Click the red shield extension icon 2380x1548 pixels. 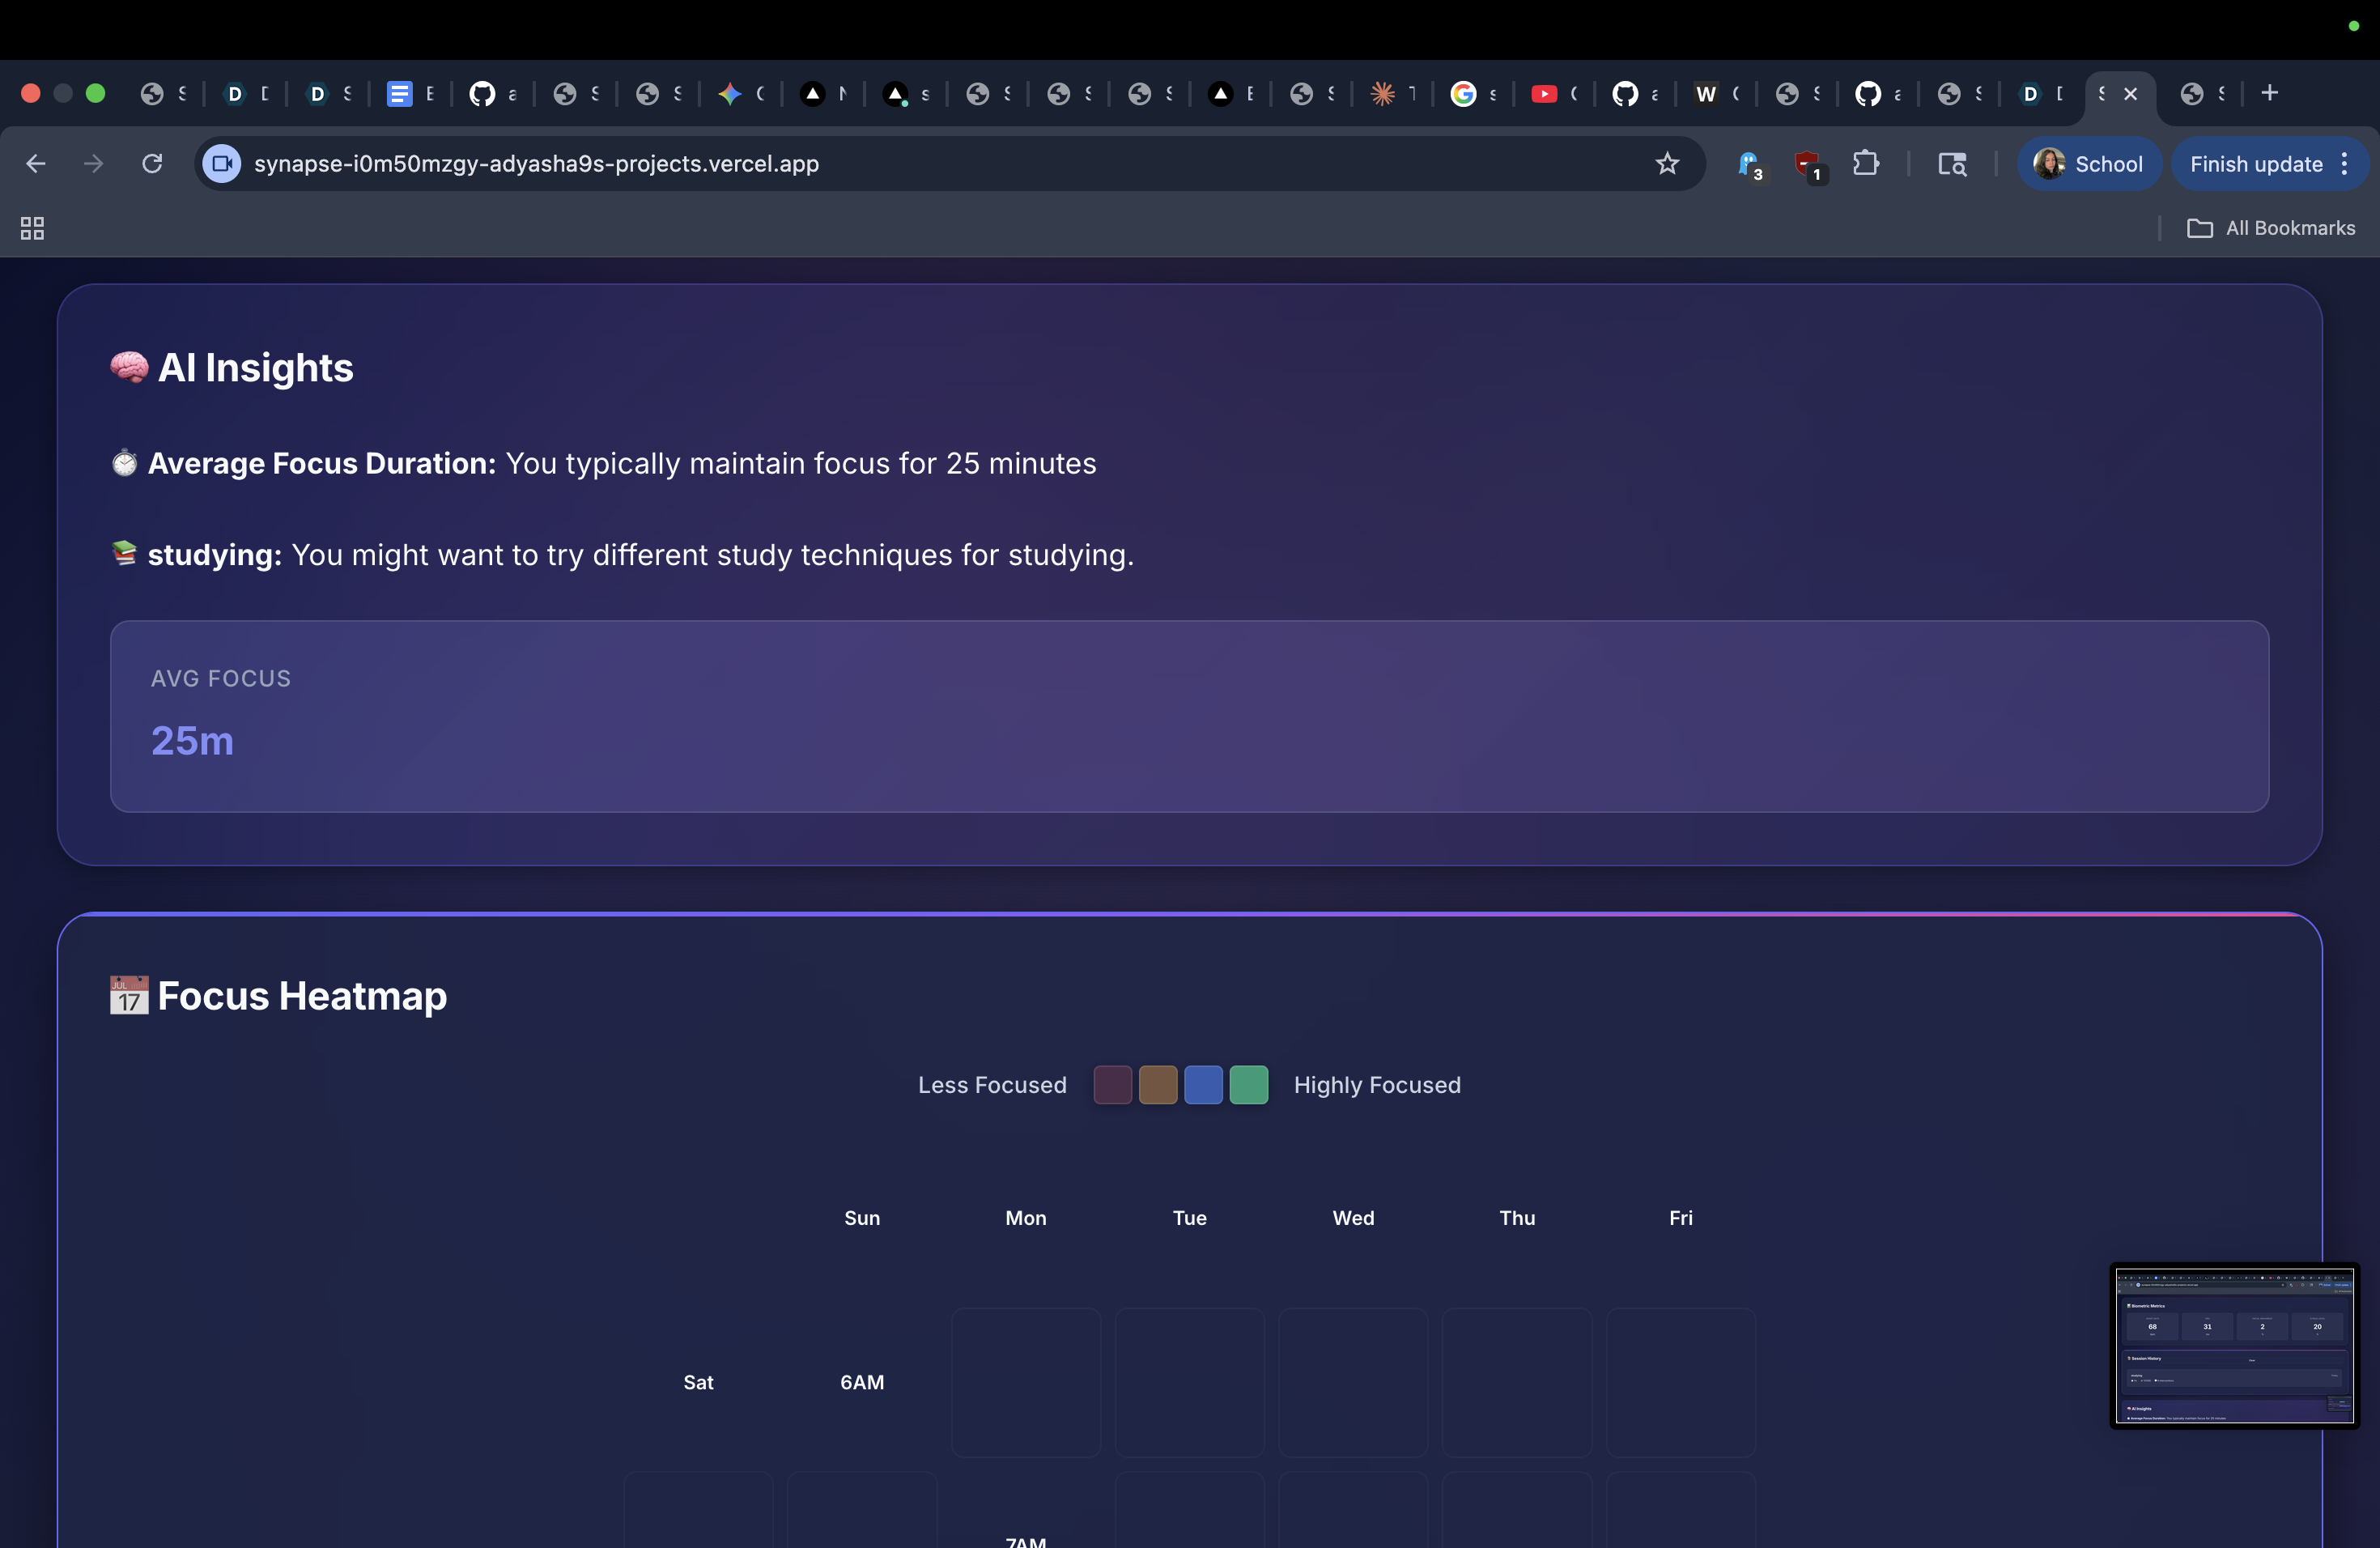coord(1807,164)
